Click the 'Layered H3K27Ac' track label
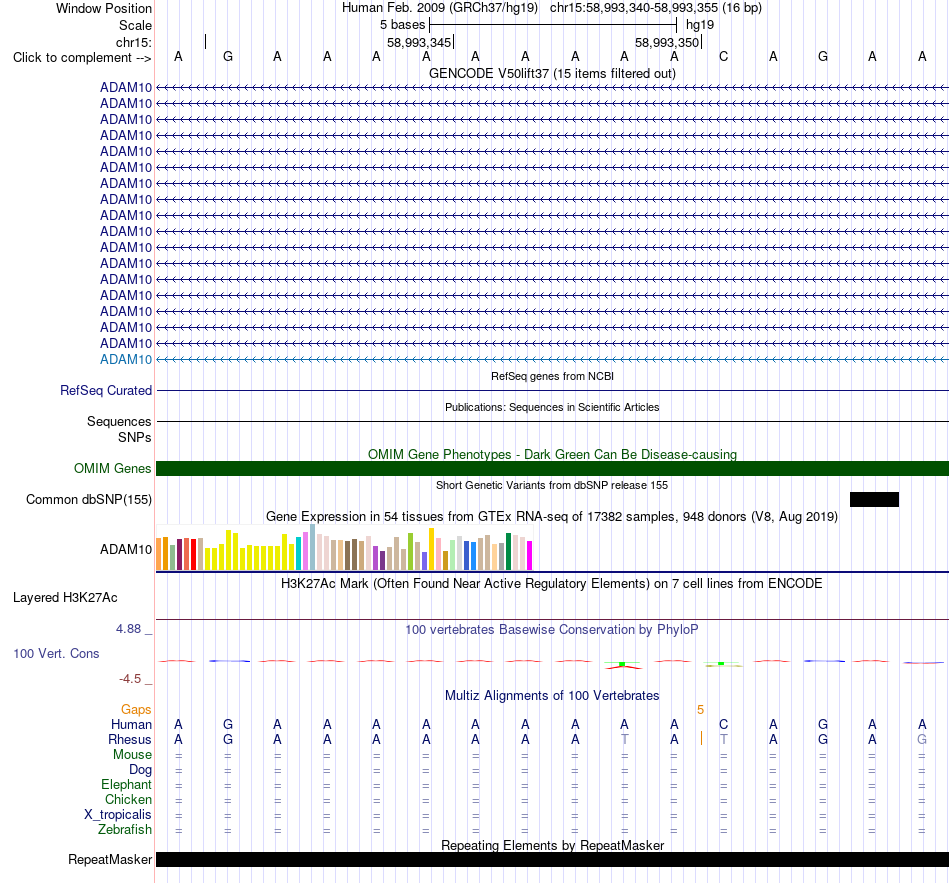This screenshot has height=883, width=950. 65,598
